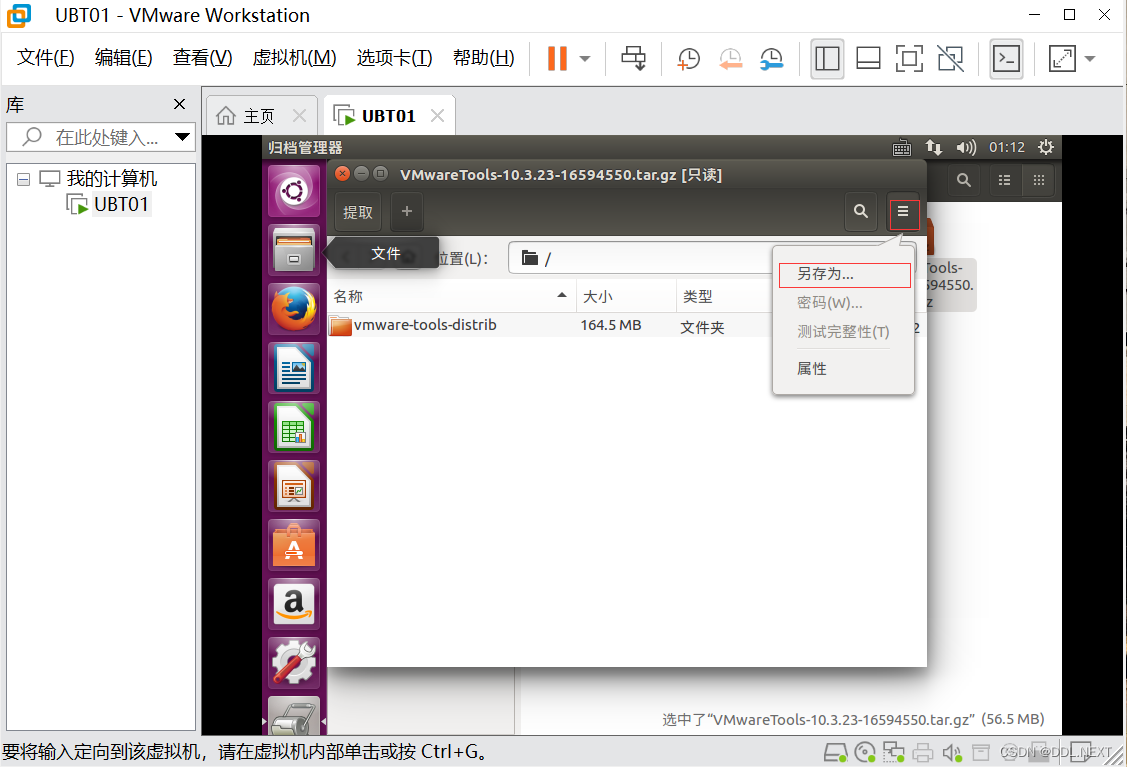Launch LibreOffice Impress from the dock
This screenshot has height=767, width=1127.
(x=294, y=485)
